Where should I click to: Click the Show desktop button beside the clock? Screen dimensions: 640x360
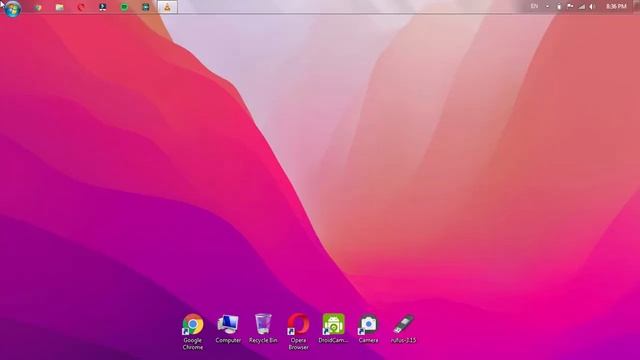click(x=636, y=7)
